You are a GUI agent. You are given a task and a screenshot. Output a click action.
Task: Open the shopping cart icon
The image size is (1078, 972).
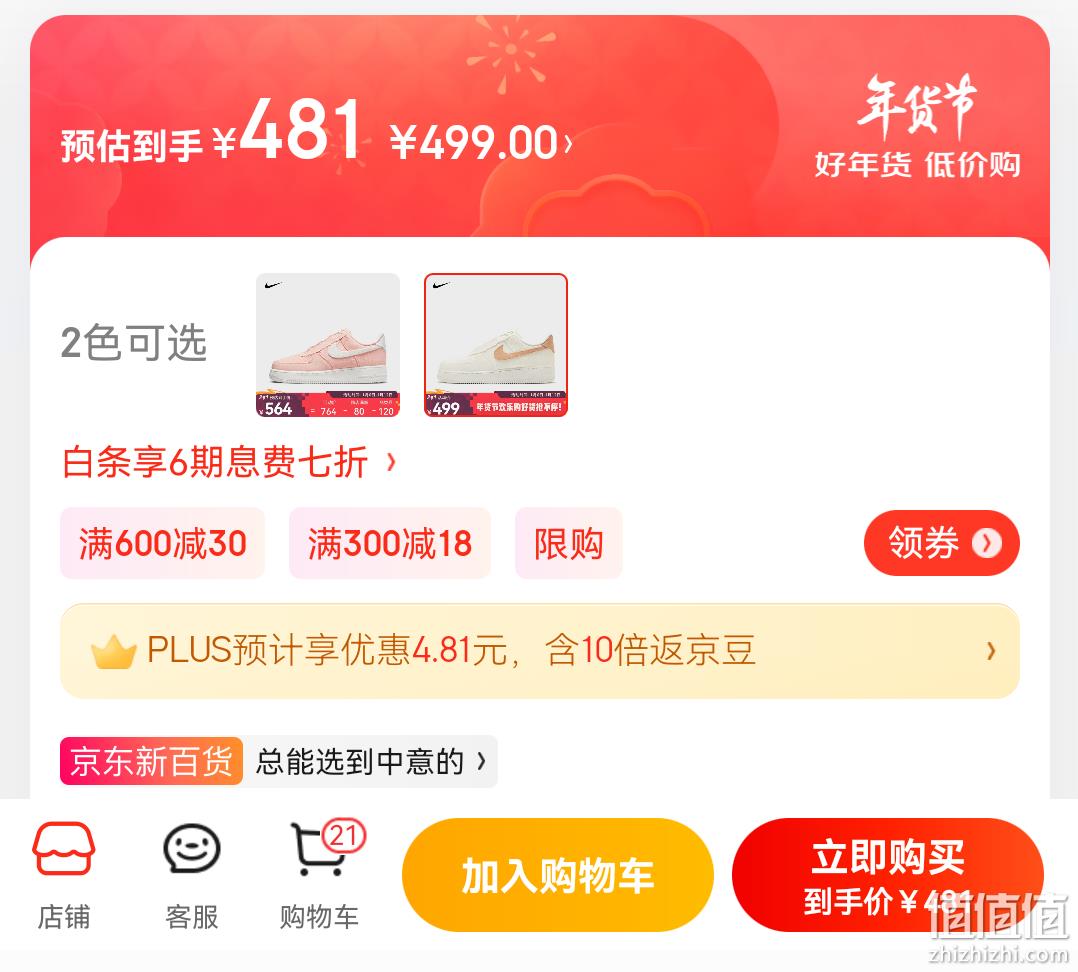point(318,850)
